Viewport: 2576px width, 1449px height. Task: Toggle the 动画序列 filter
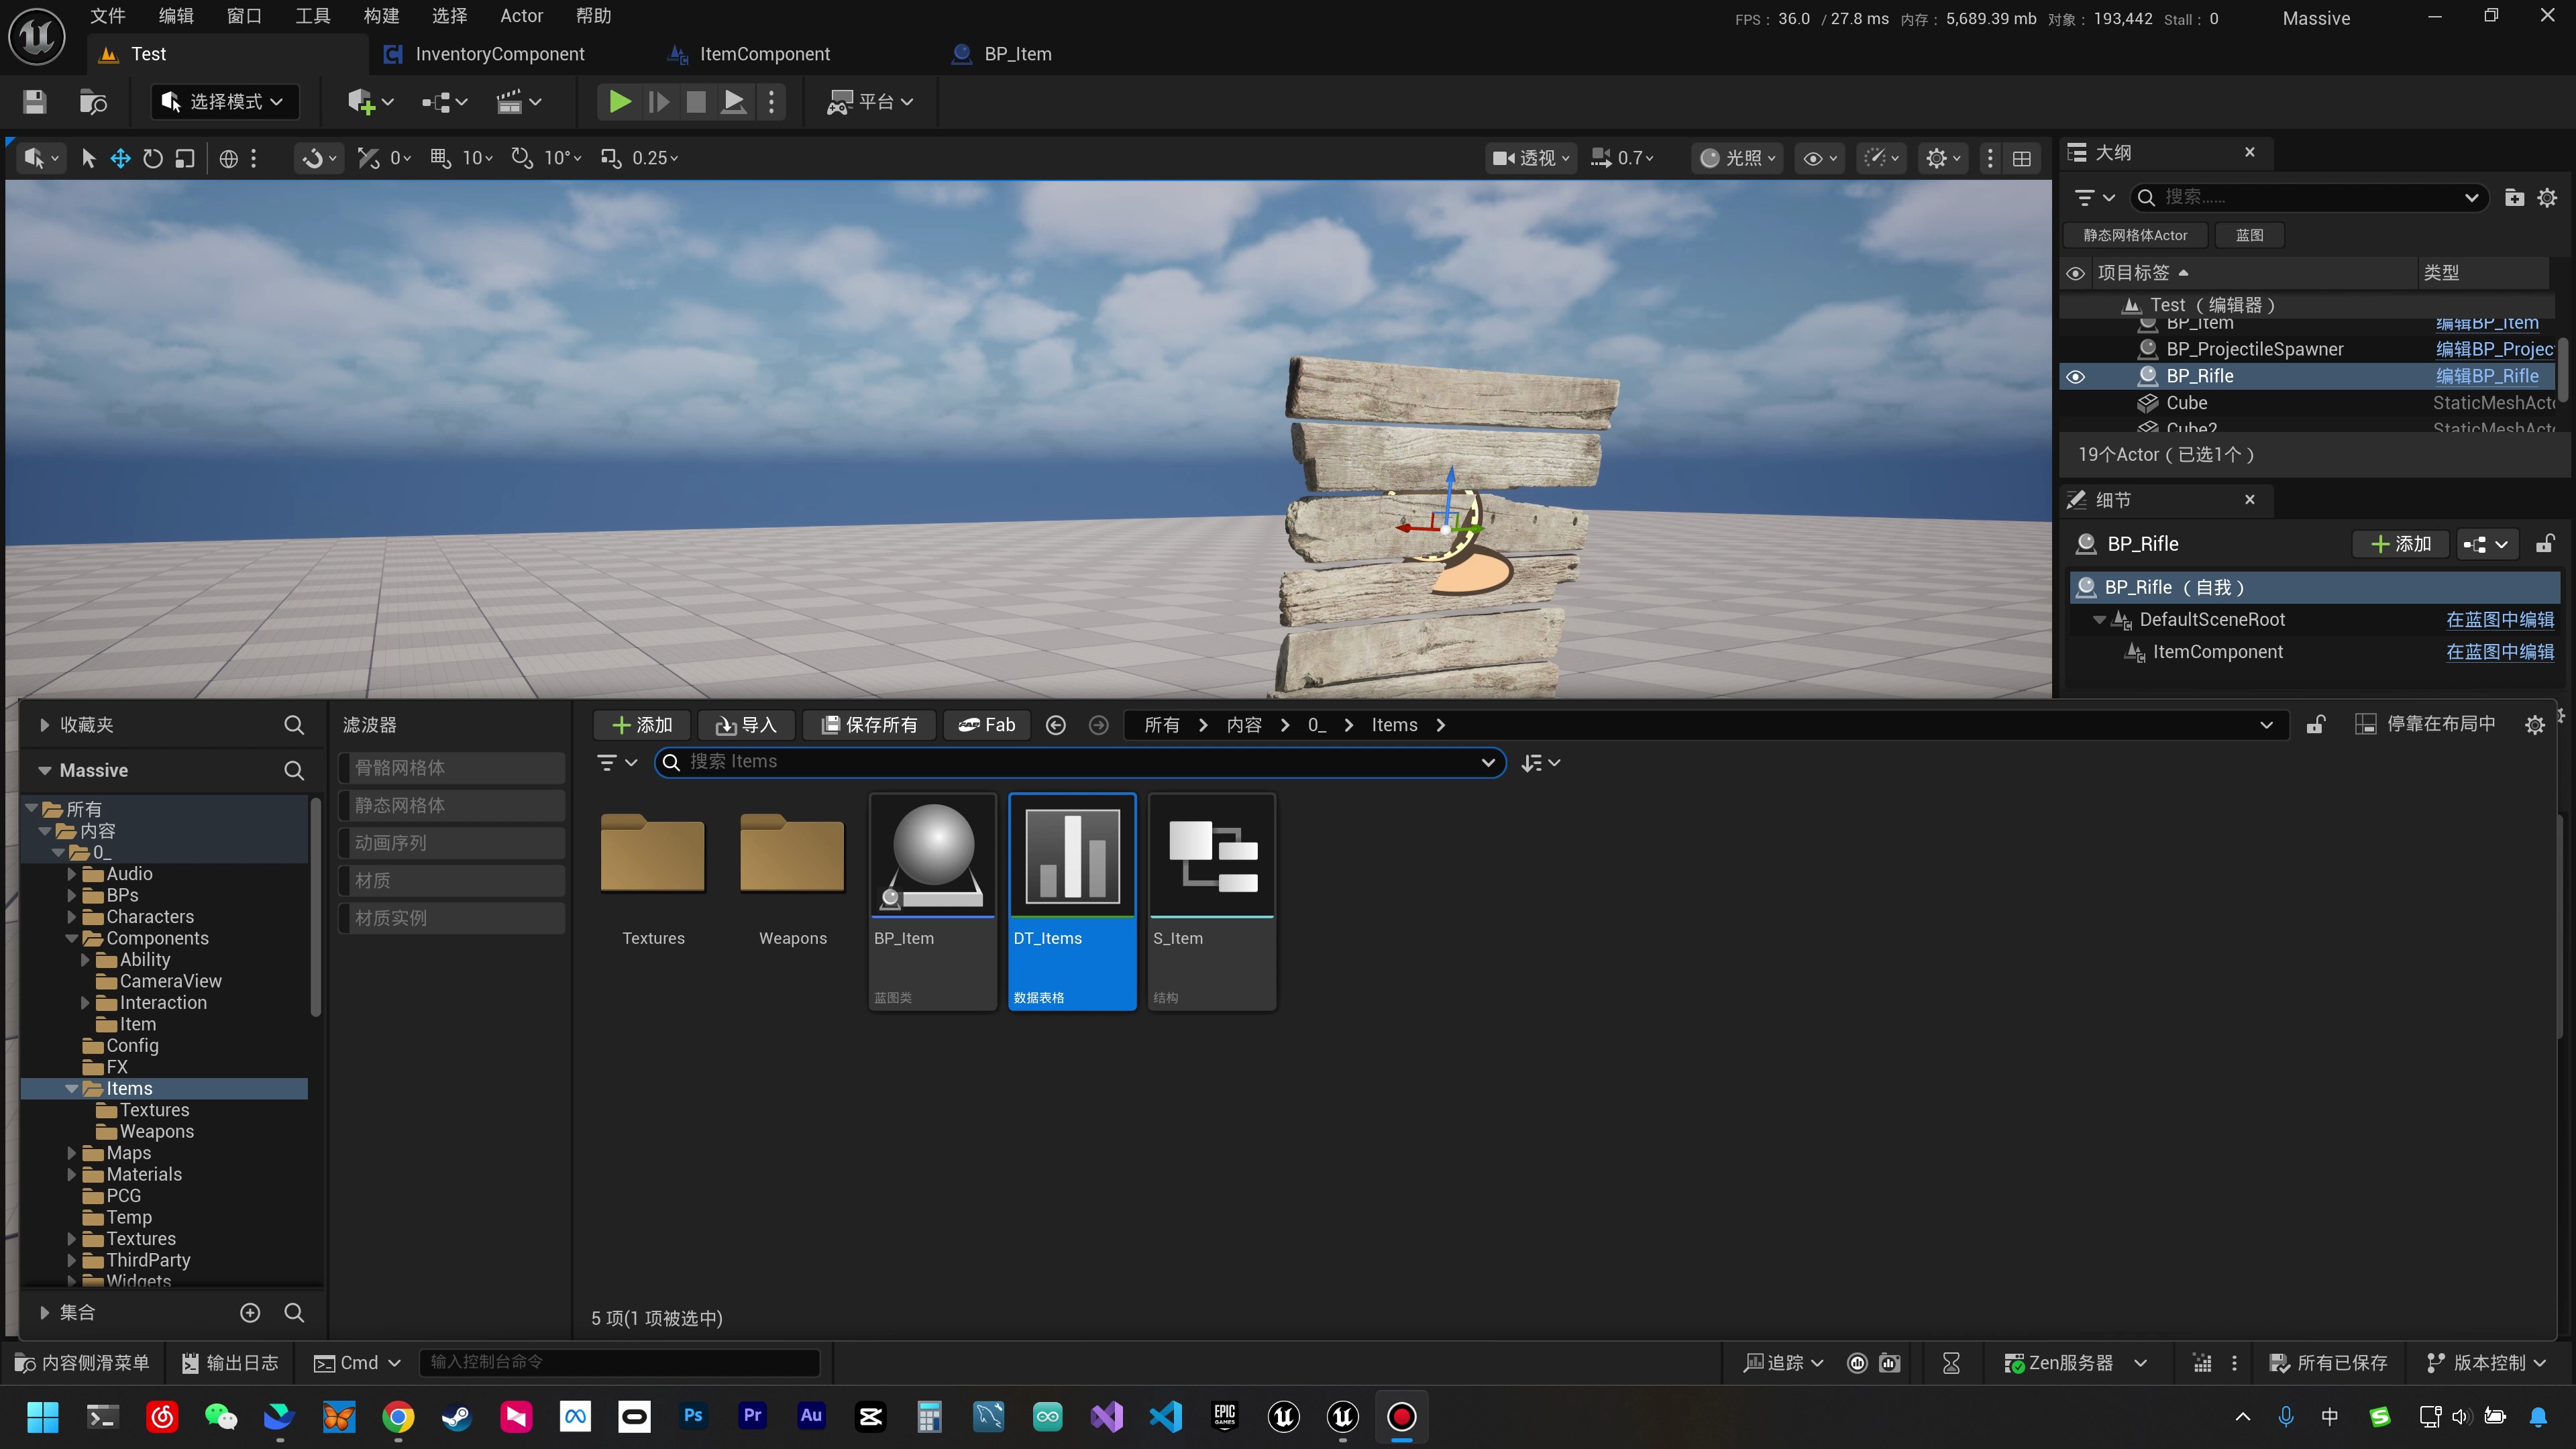[452, 843]
